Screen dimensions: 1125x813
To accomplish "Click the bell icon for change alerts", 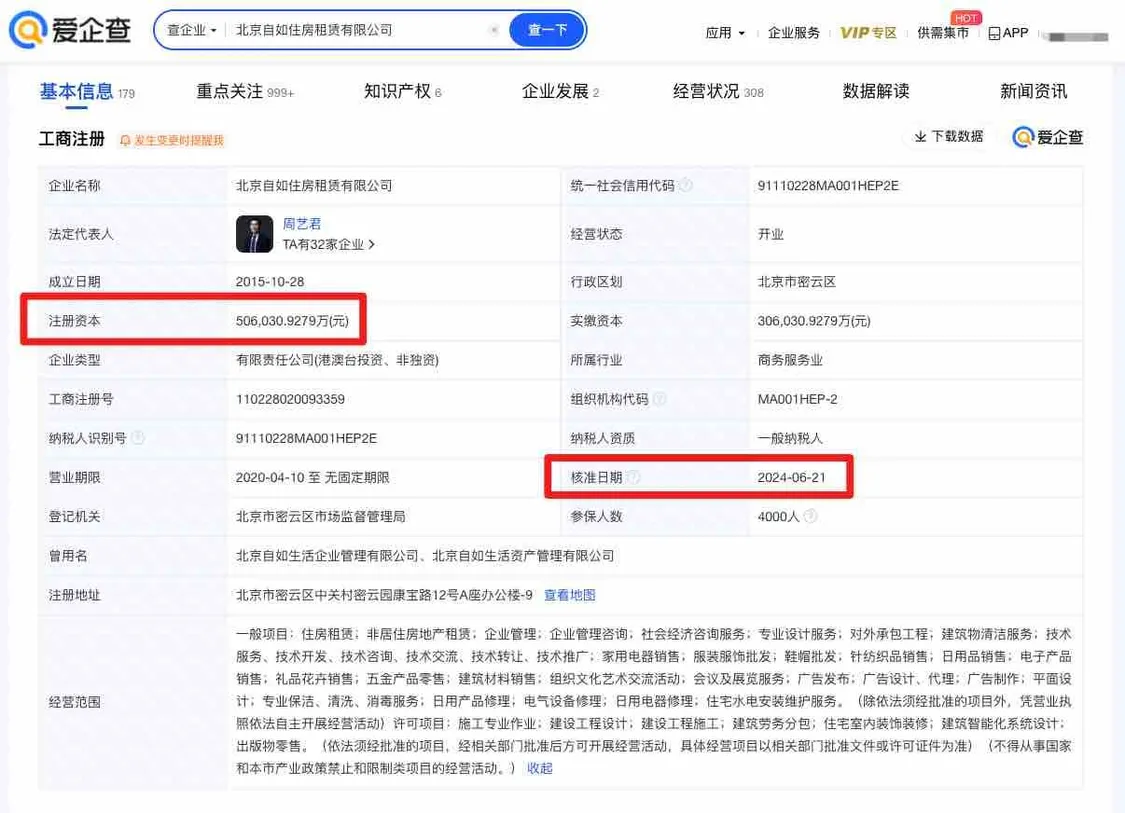I will (x=125, y=140).
